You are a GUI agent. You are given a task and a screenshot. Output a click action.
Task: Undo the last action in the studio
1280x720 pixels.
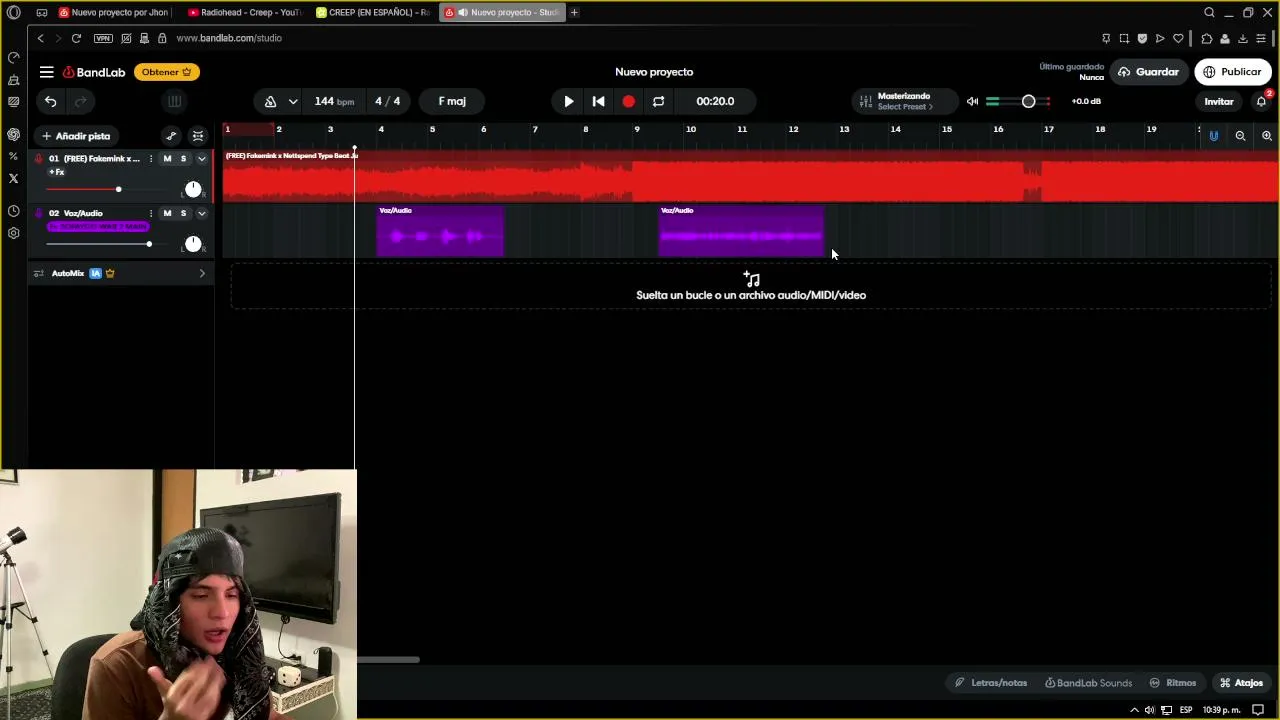point(50,101)
